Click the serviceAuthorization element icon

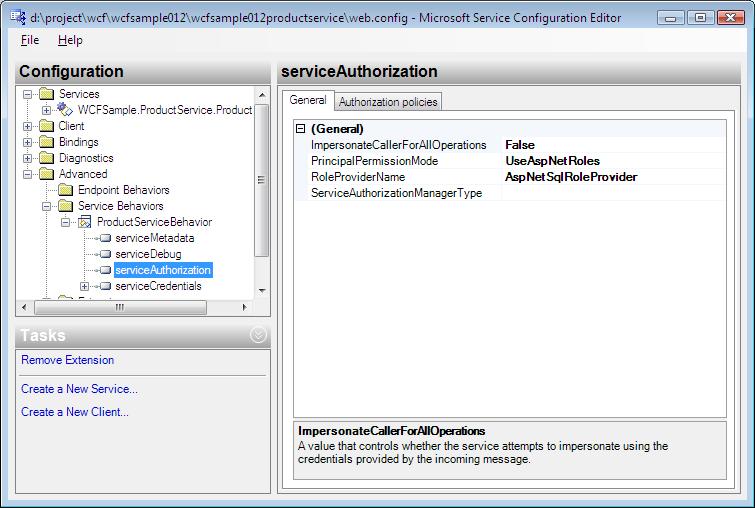point(105,270)
